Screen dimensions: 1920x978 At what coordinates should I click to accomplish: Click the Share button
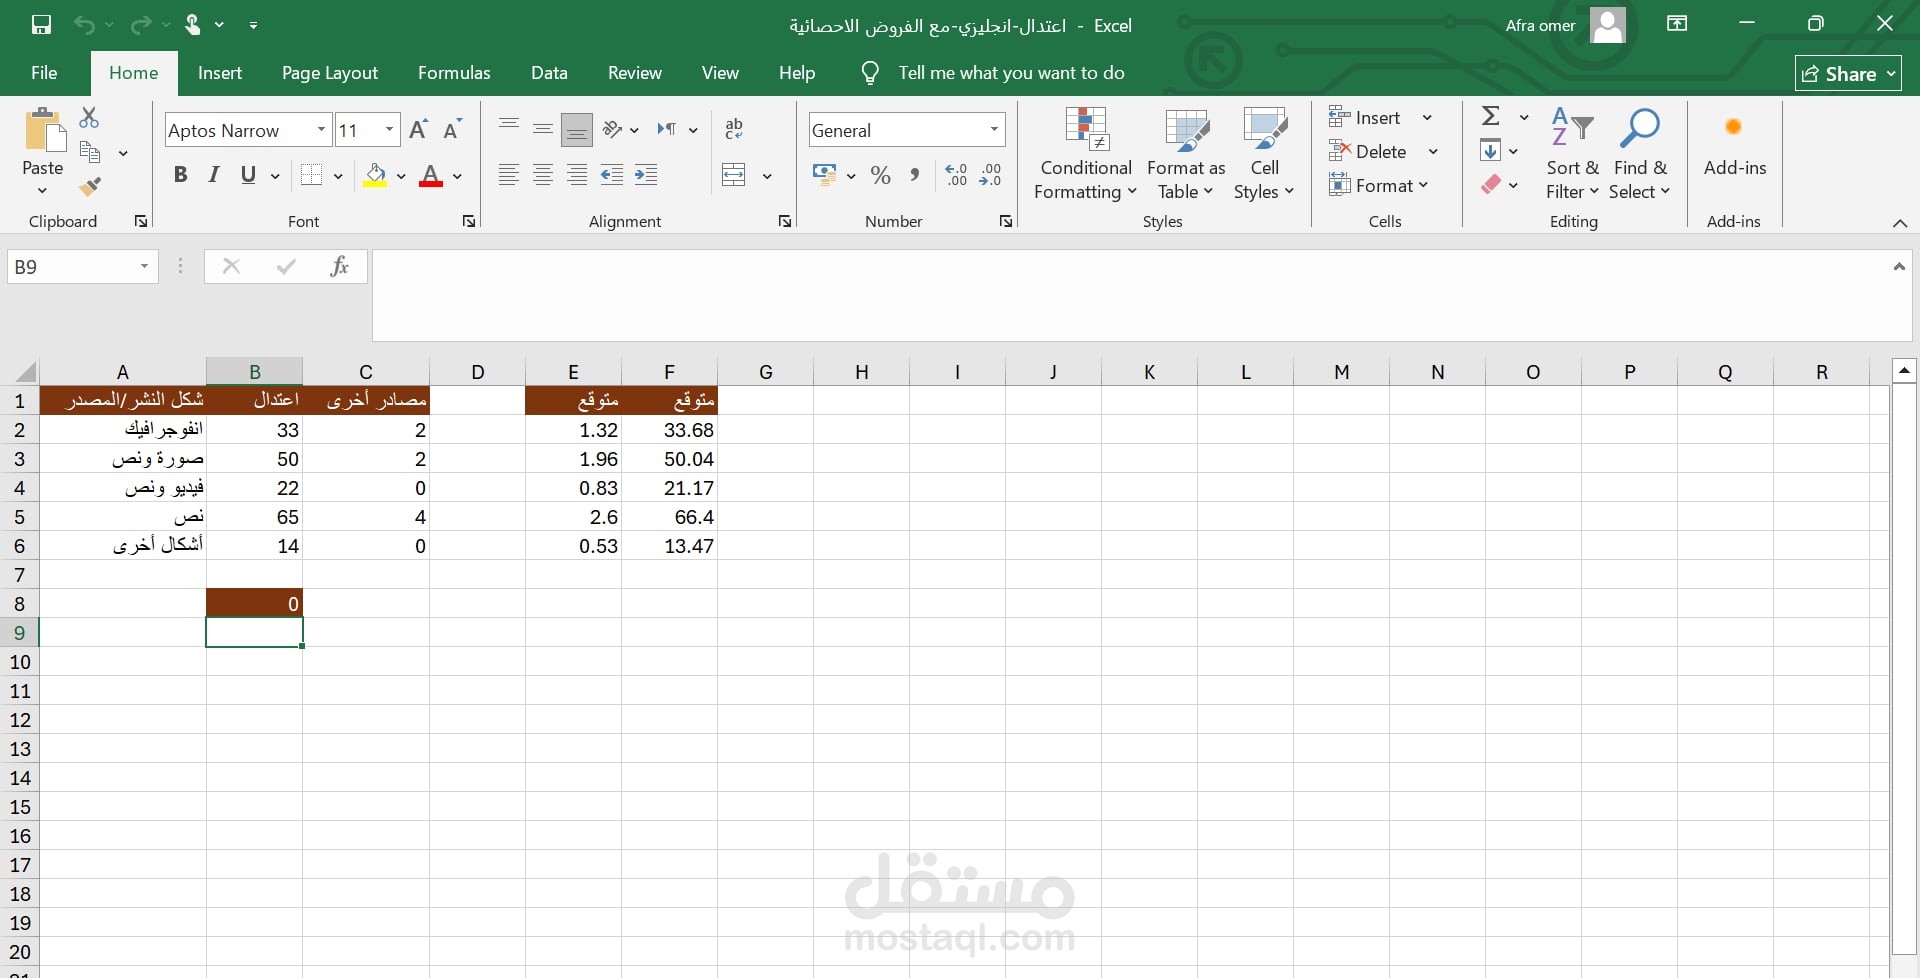pyautogui.click(x=1847, y=73)
